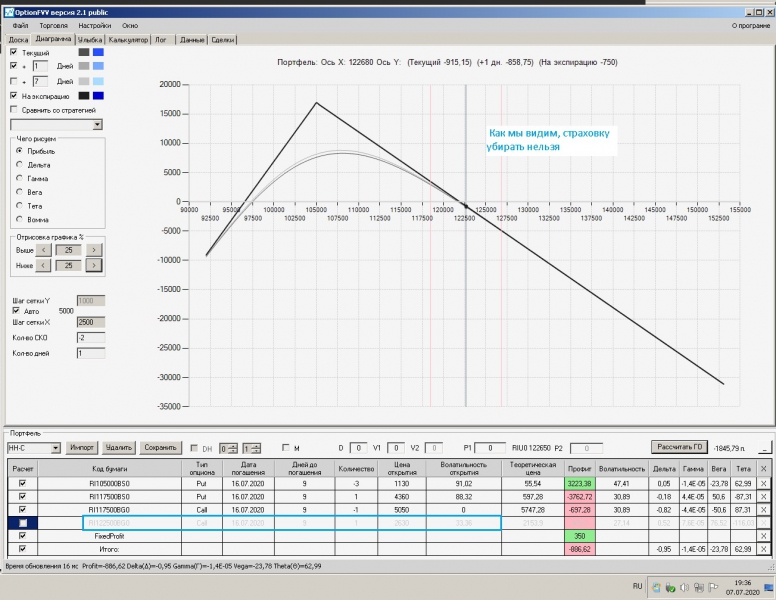The height and width of the screenshot is (600, 776).
Task: Remove the RI117500BS0 Put position row
Action: 764,497
